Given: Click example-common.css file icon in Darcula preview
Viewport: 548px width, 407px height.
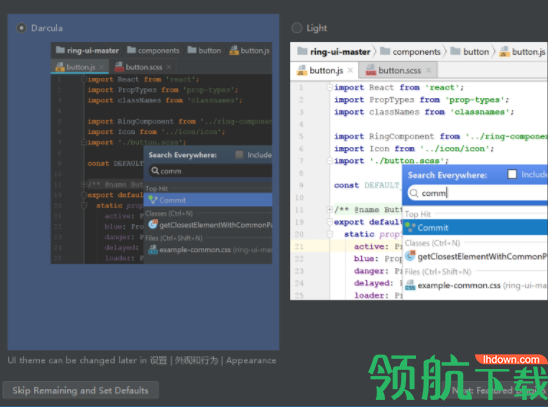Looking at the screenshot, I should click(x=153, y=249).
